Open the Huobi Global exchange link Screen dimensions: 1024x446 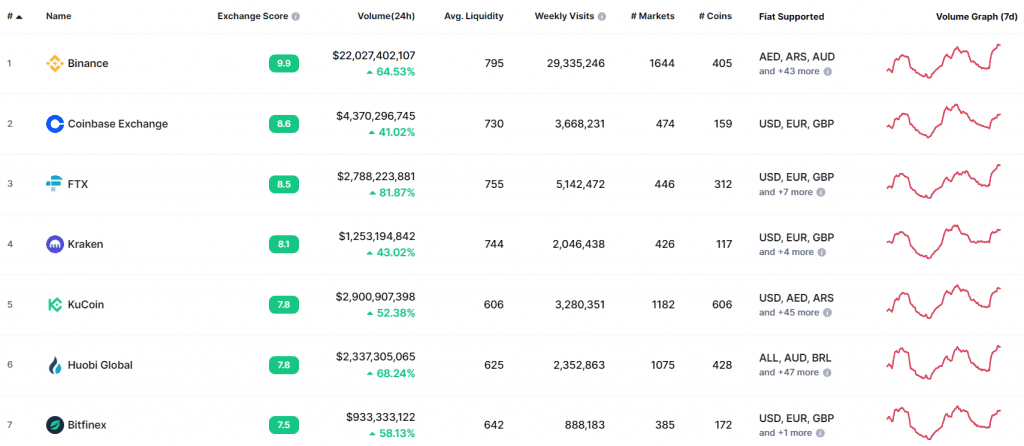click(x=100, y=365)
